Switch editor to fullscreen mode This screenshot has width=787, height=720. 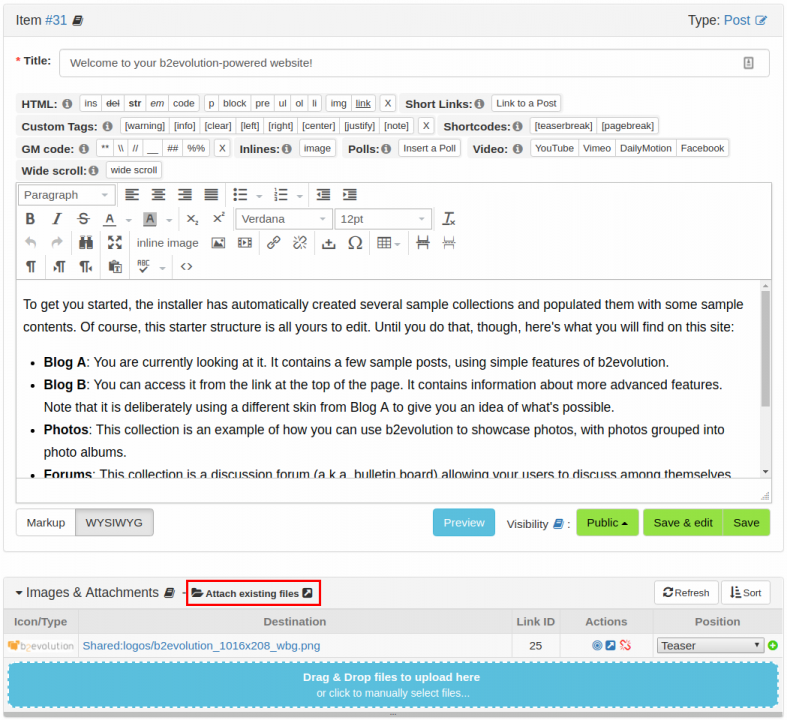115,243
